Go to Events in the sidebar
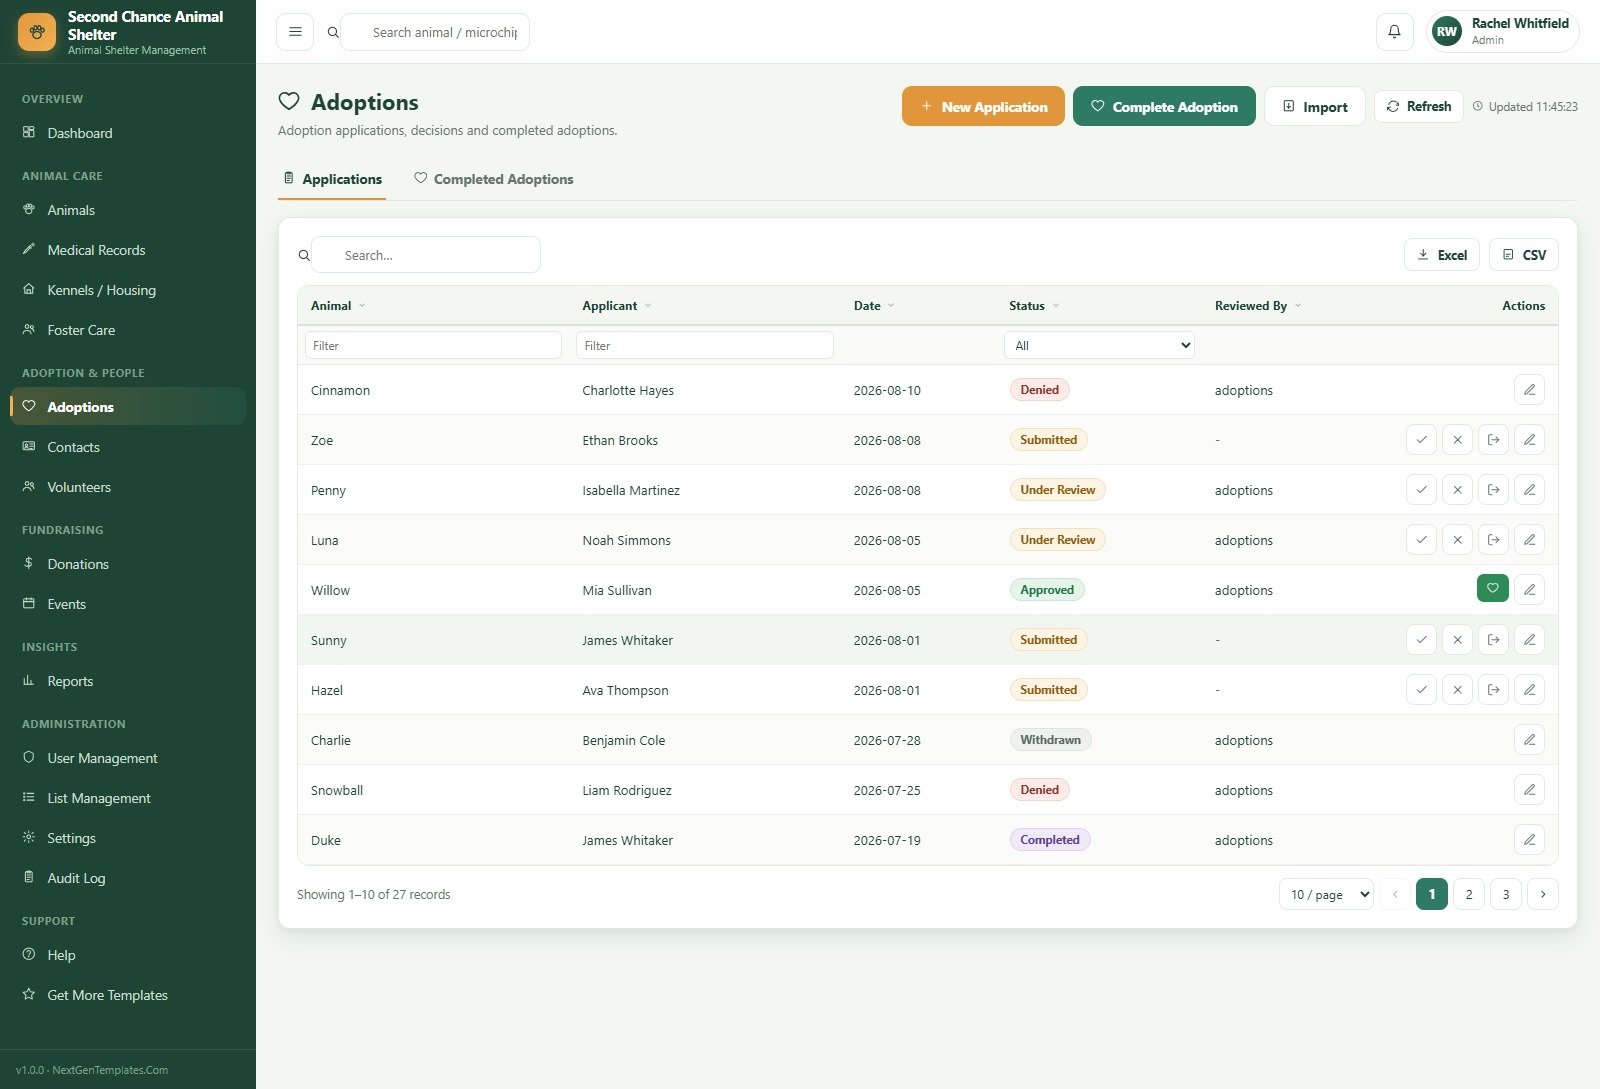This screenshot has width=1600, height=1089. (128, 604)
